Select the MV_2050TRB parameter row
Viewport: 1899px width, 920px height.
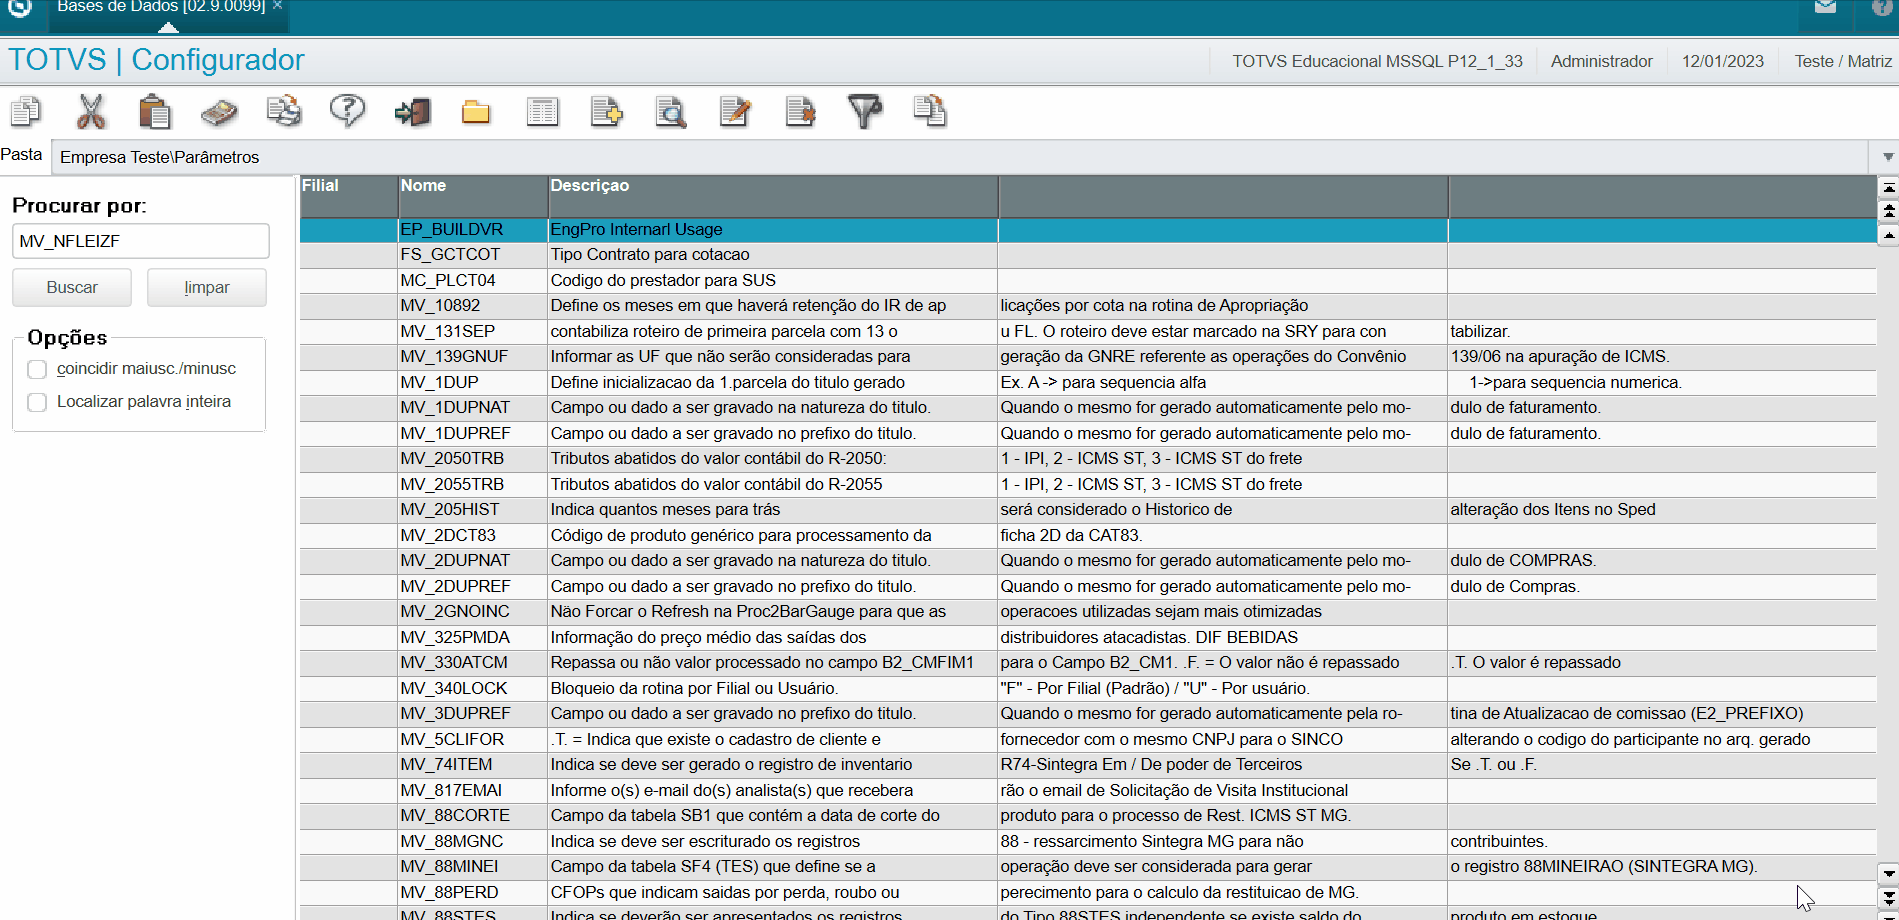1088,459
